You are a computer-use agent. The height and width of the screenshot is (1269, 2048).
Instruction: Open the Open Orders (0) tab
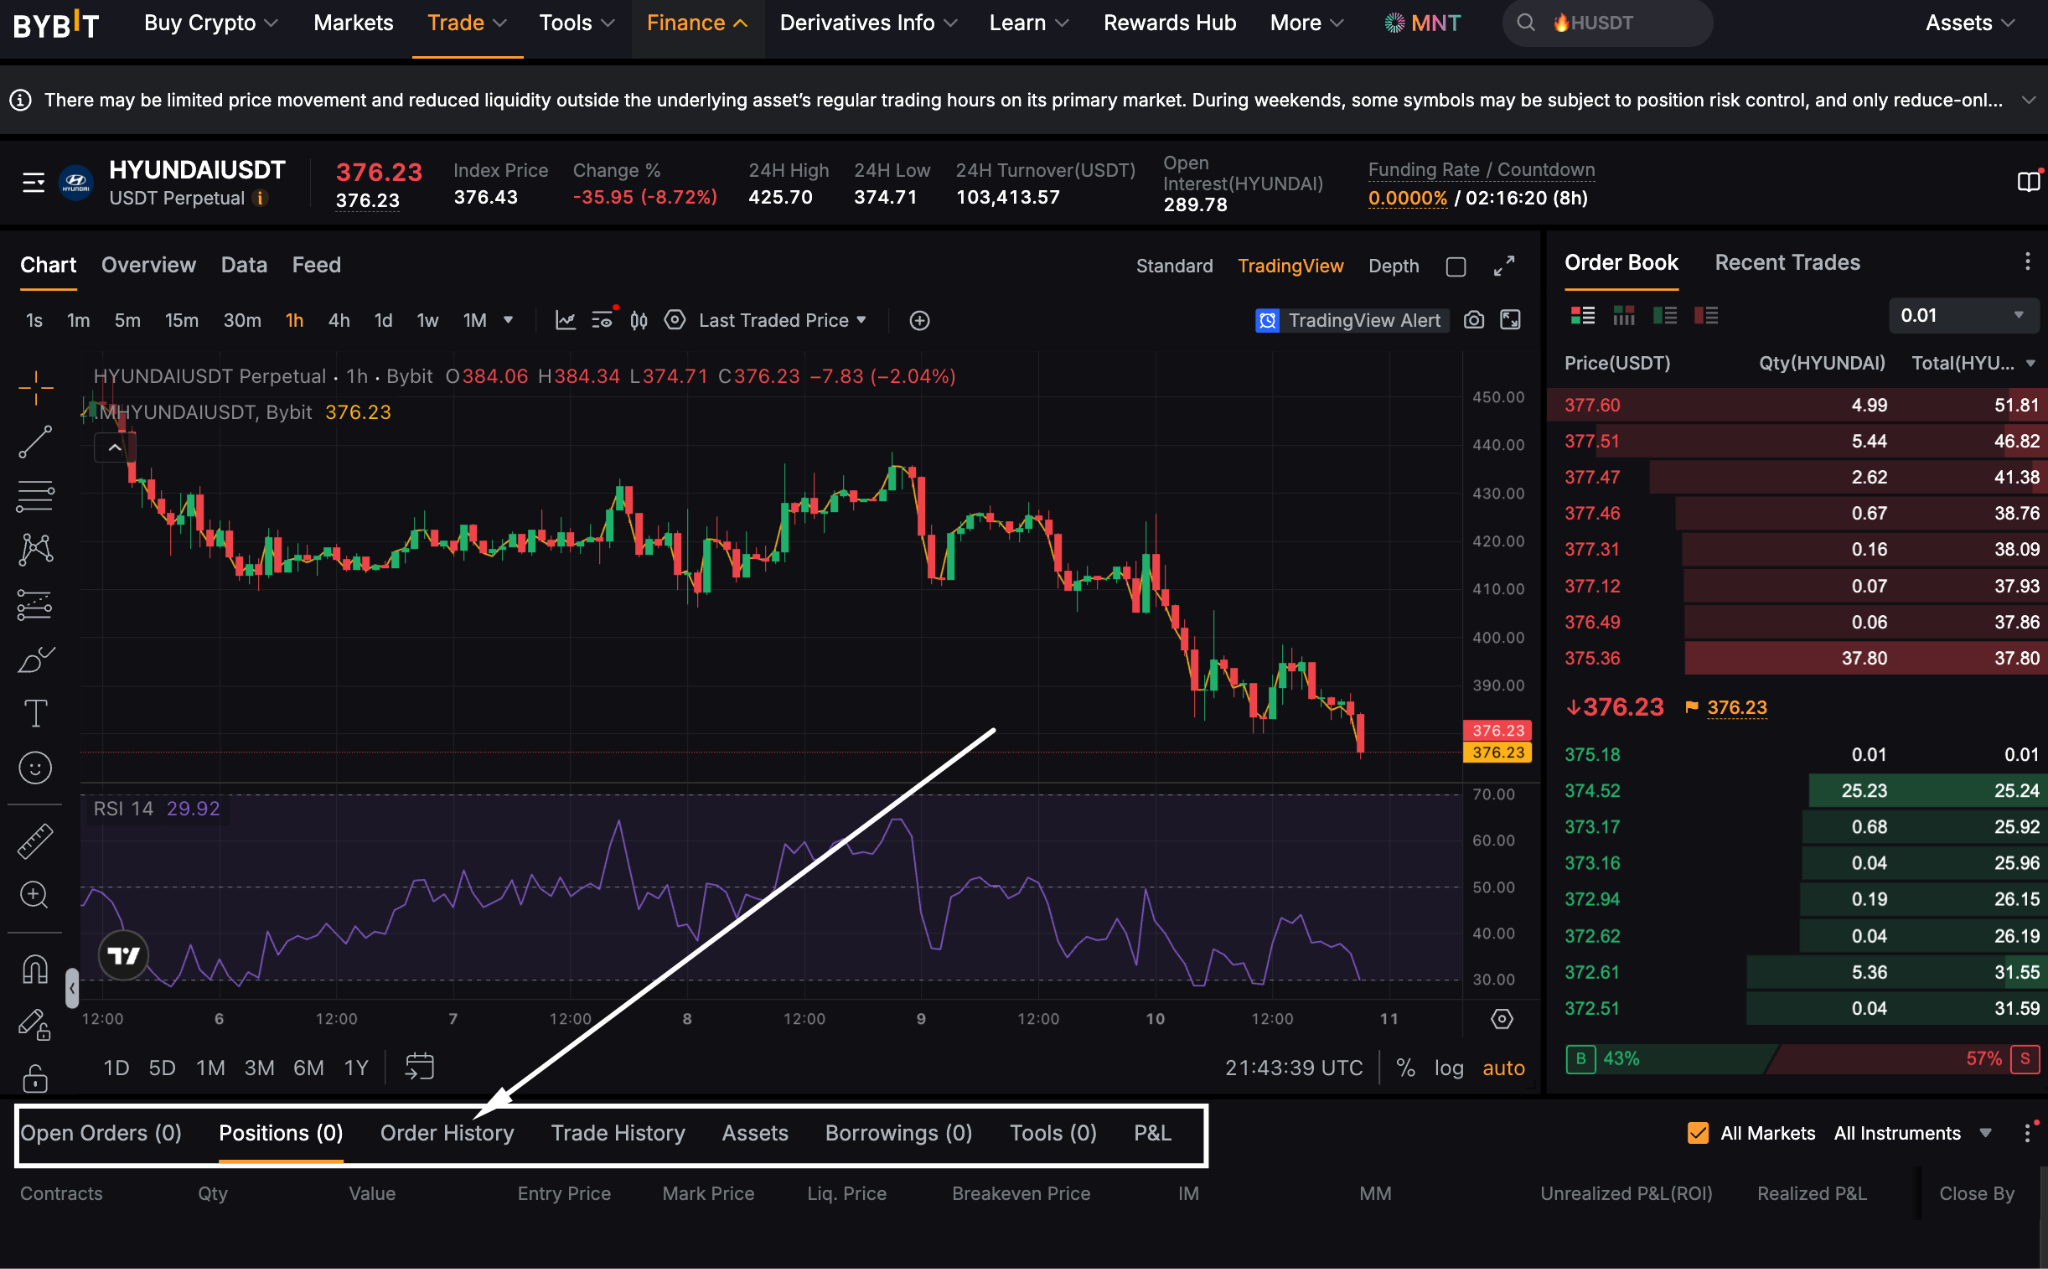click(101, 1133)
